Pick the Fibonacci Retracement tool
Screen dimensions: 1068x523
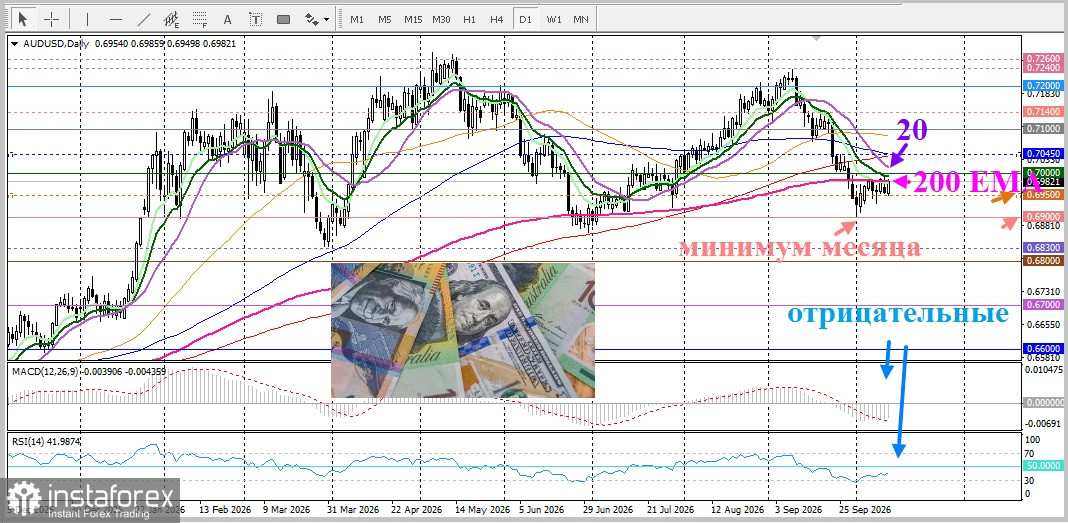click(x=200, y=18)
